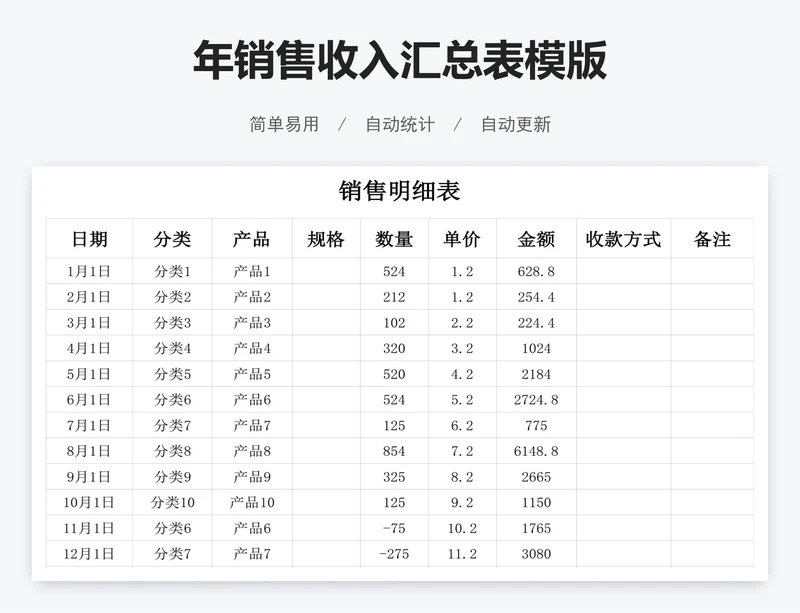This screenshot has height=613, width=800.
Task: Select quantity cell 325
Action: tap(394, 477)
